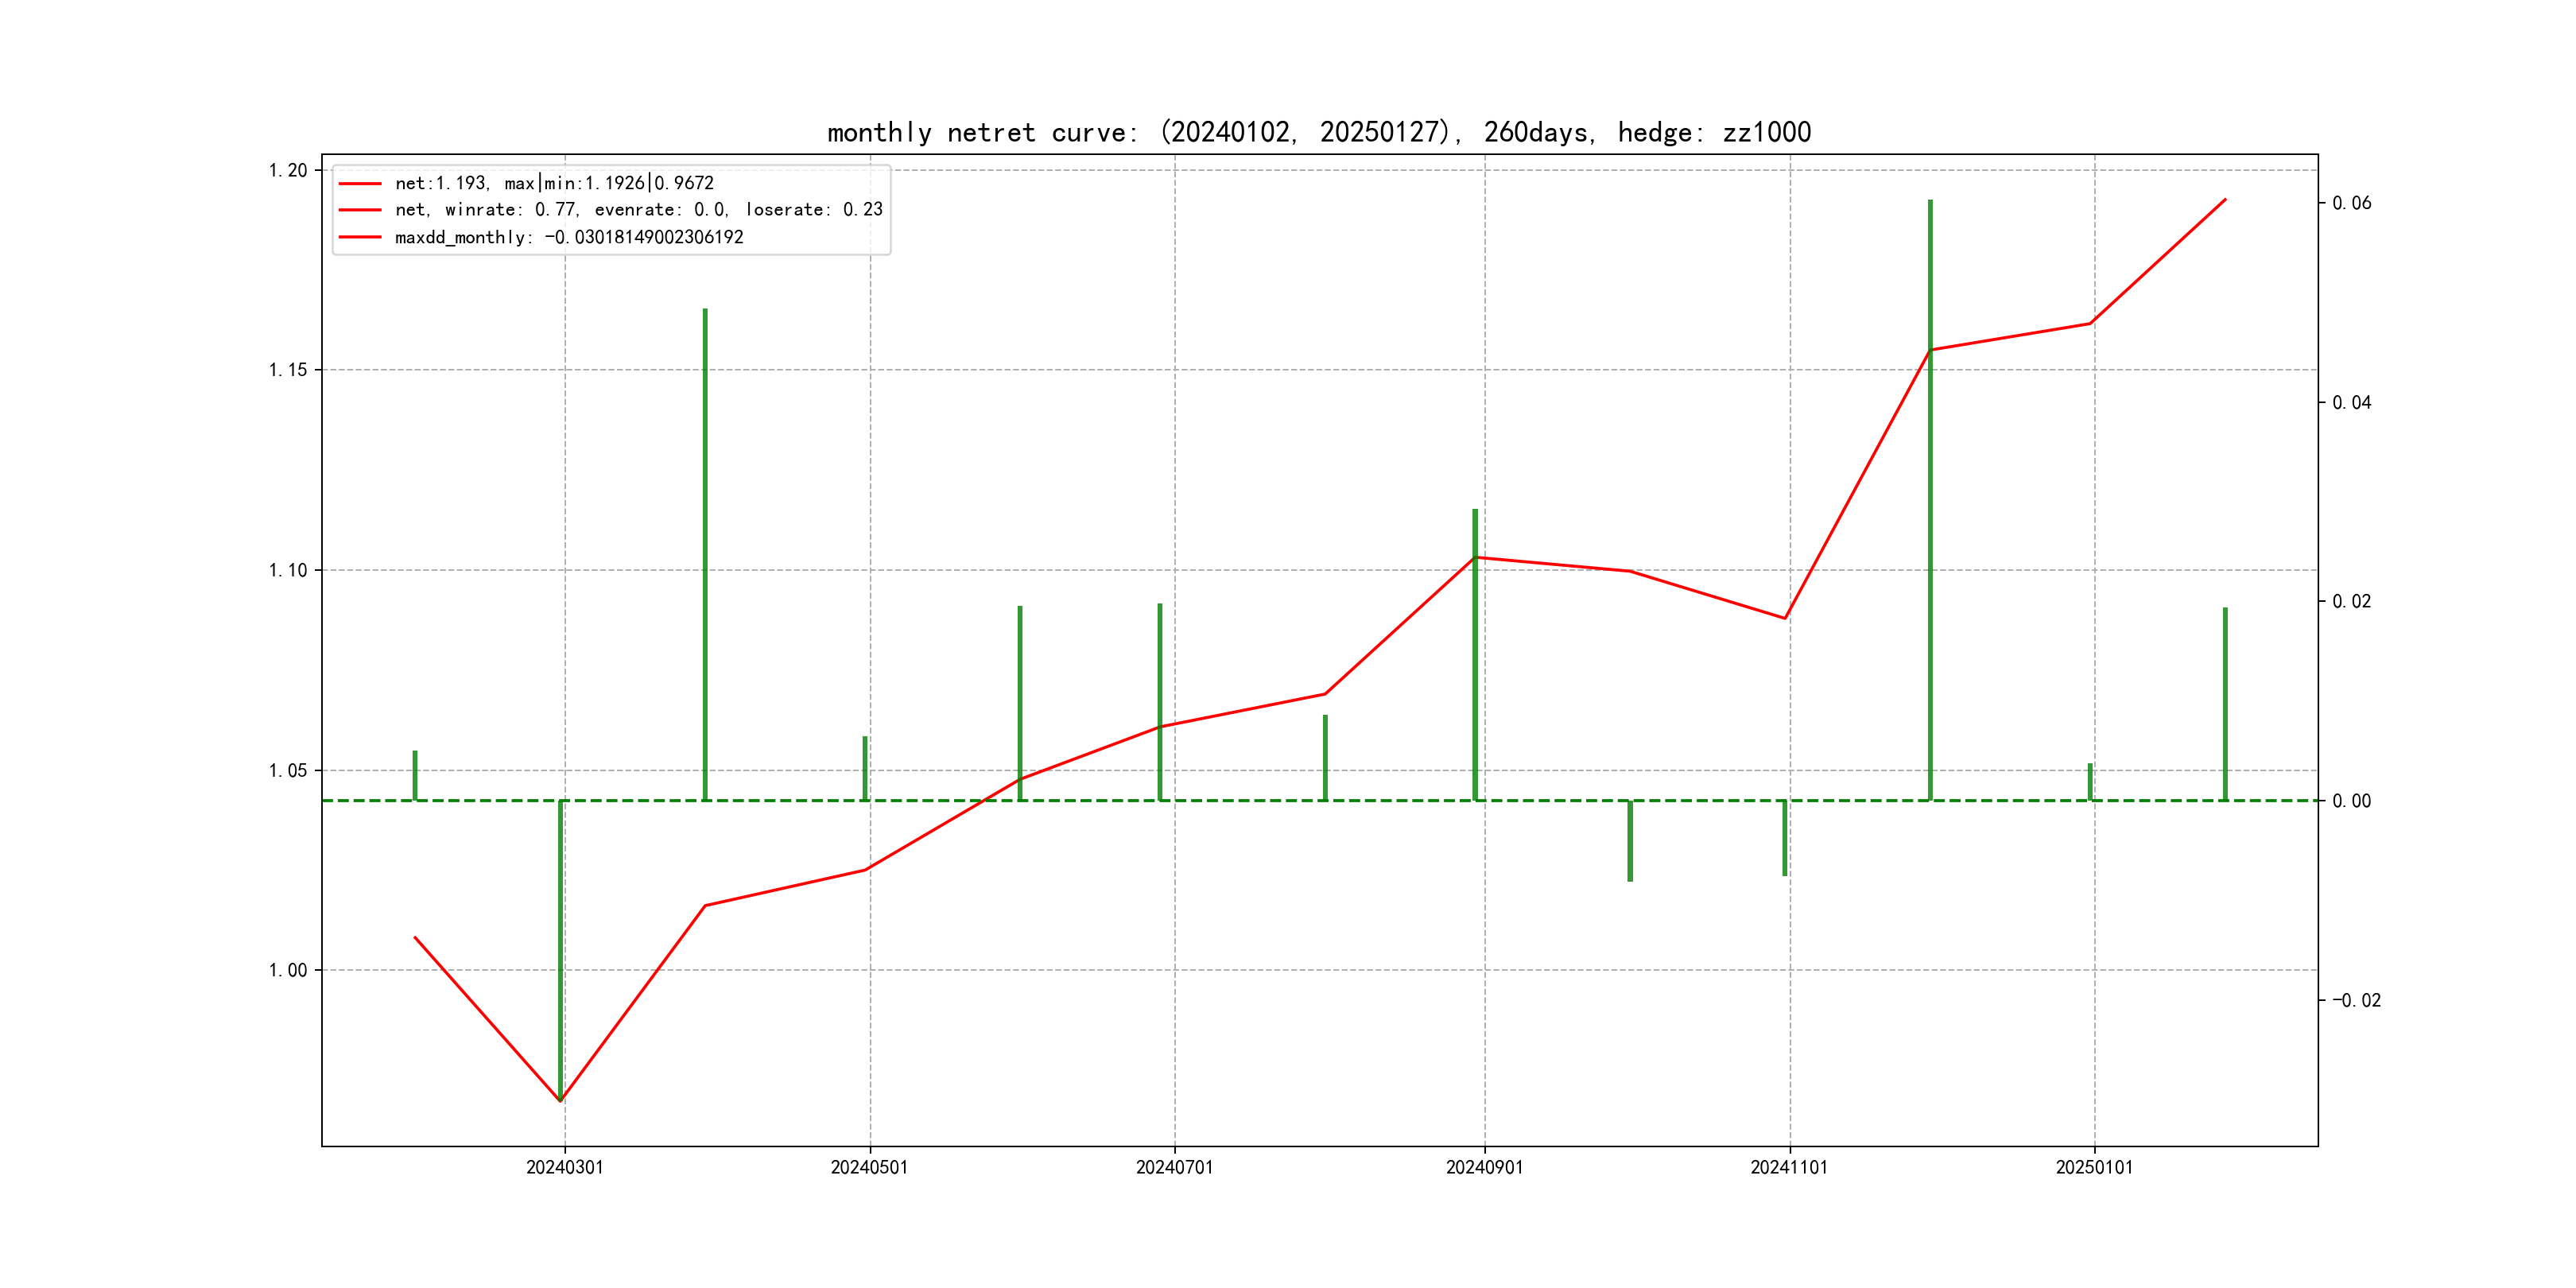The width and height of the screenshot is (2576, 1288).
Task: Click the red curve's lowest point
Action: click(560, 1101)
